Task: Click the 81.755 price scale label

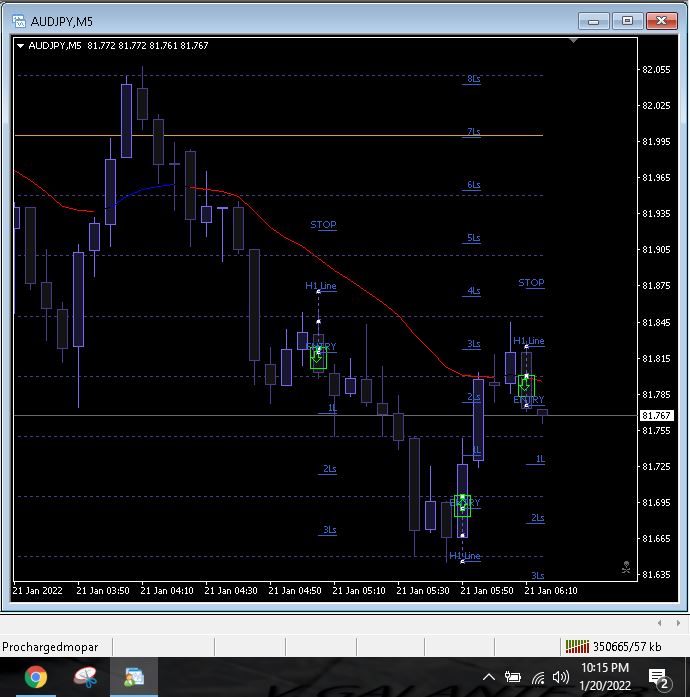Action: (x=656, y=430)
